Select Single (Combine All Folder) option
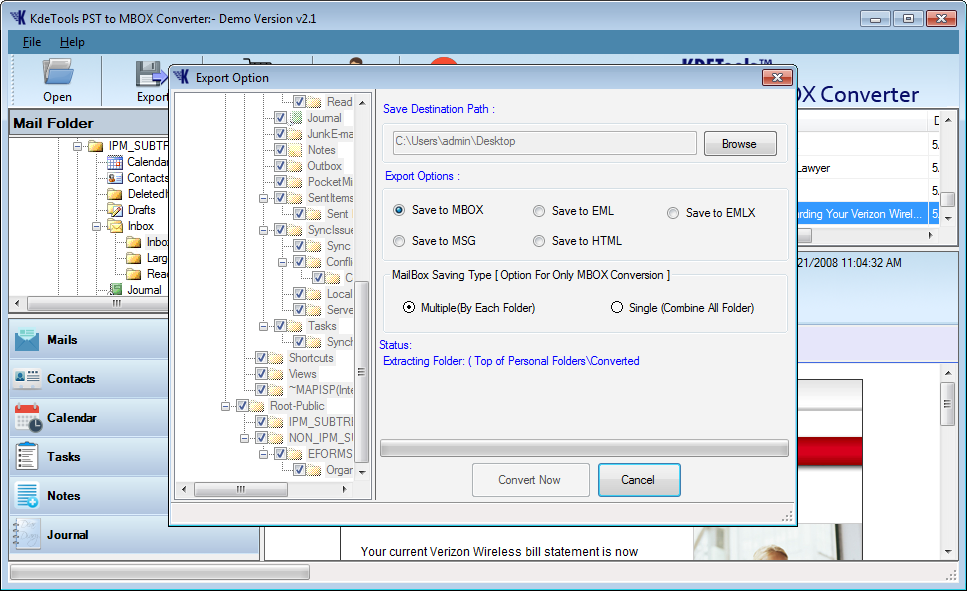 pos(617,308)
